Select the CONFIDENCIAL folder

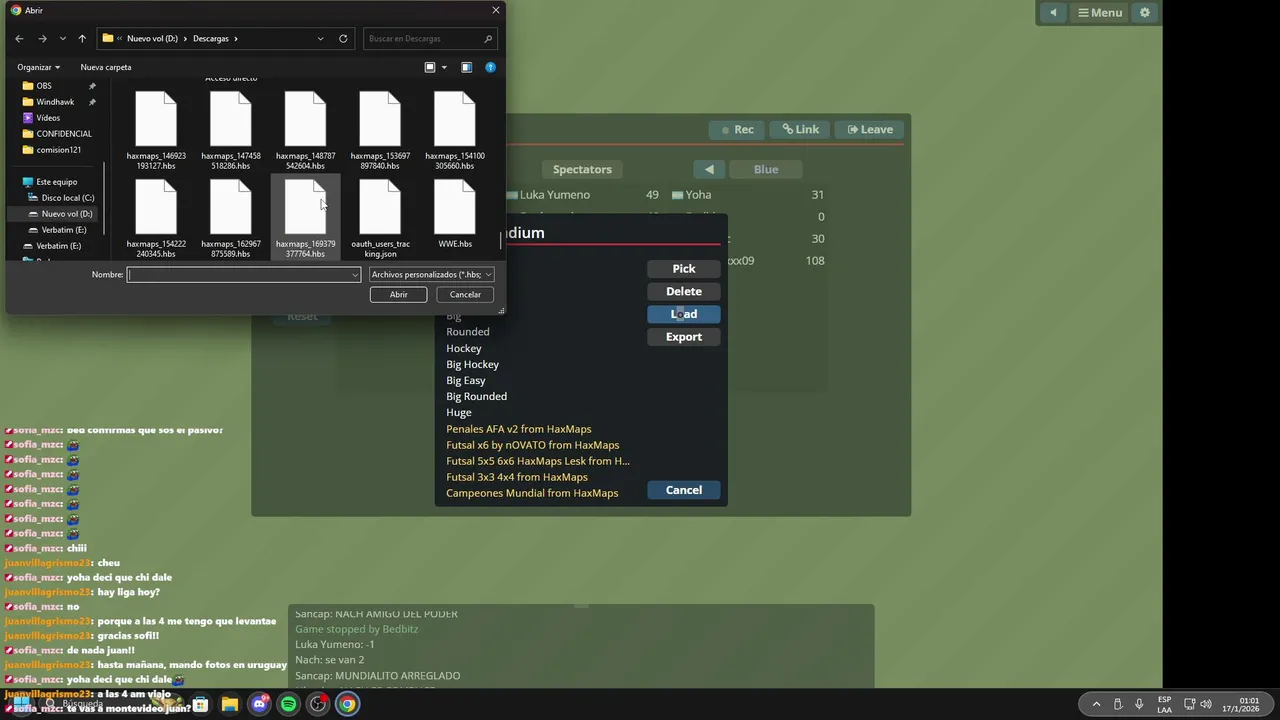(x=64, y=134)
